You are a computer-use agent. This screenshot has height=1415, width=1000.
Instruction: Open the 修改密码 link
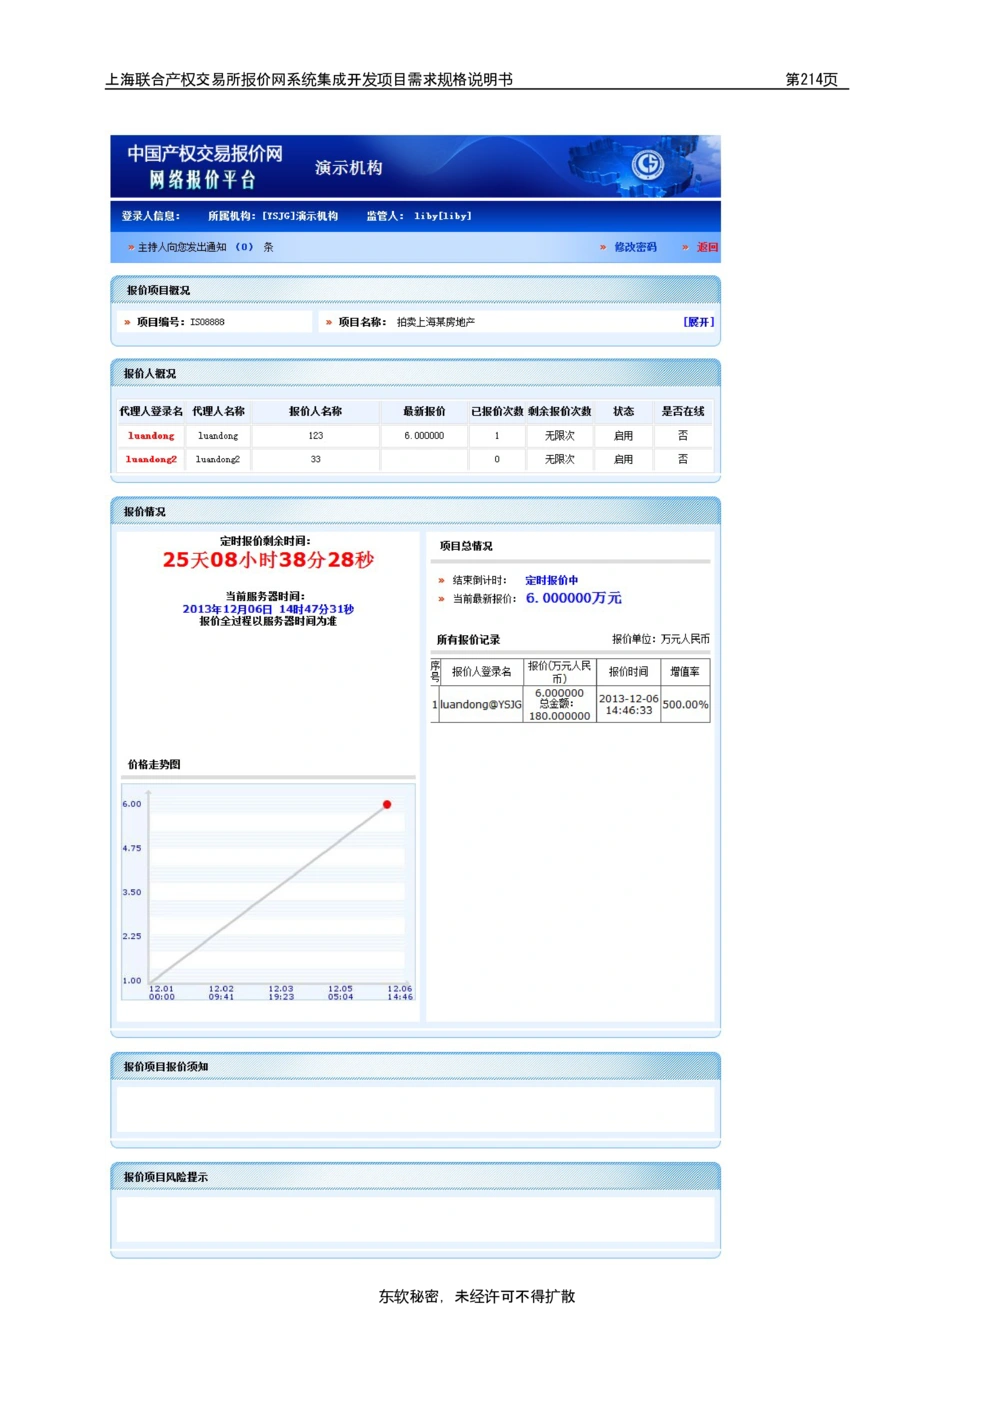[x=635, y=247]
